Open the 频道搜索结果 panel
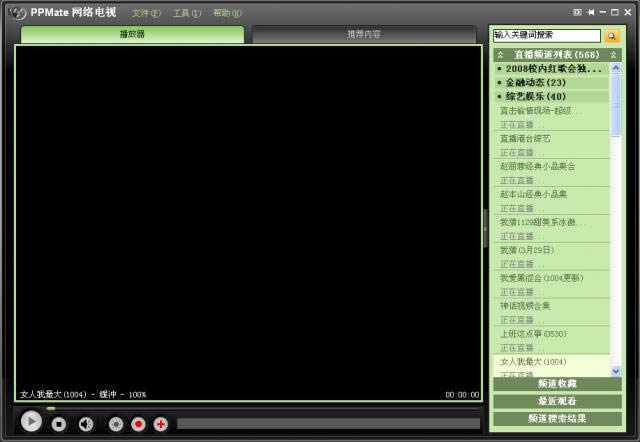Screen dimensions: 640x442 pyautogui.click(x=557, y=419)
